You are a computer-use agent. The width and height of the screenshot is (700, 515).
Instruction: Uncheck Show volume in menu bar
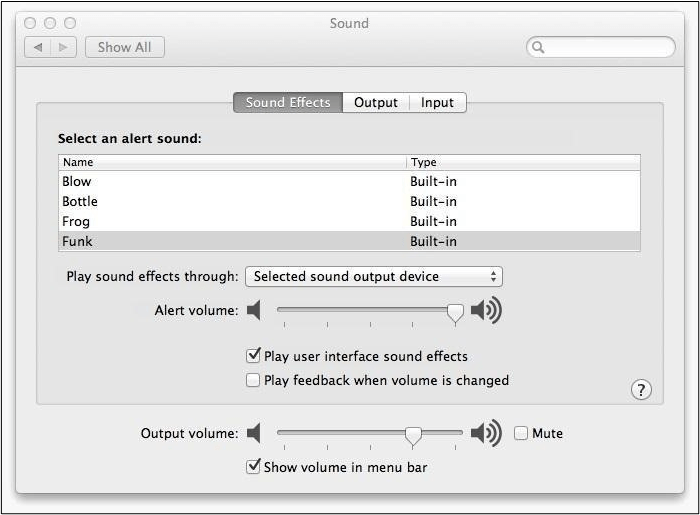point(253,466)
